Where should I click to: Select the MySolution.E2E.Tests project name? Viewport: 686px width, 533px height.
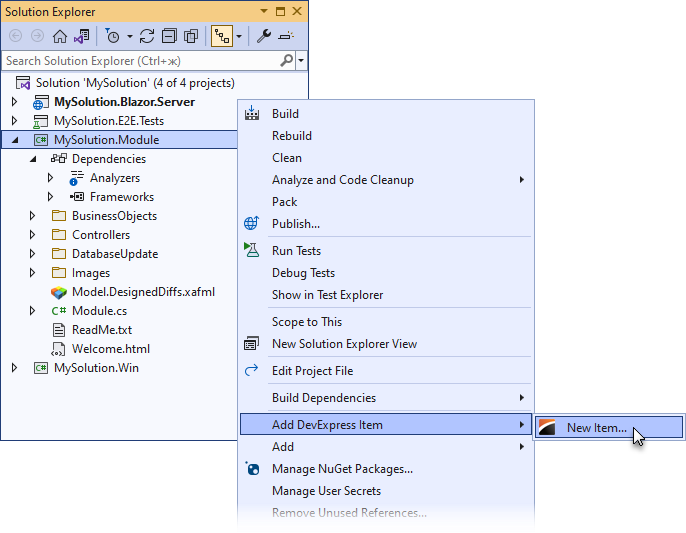(x=109, y=121)
